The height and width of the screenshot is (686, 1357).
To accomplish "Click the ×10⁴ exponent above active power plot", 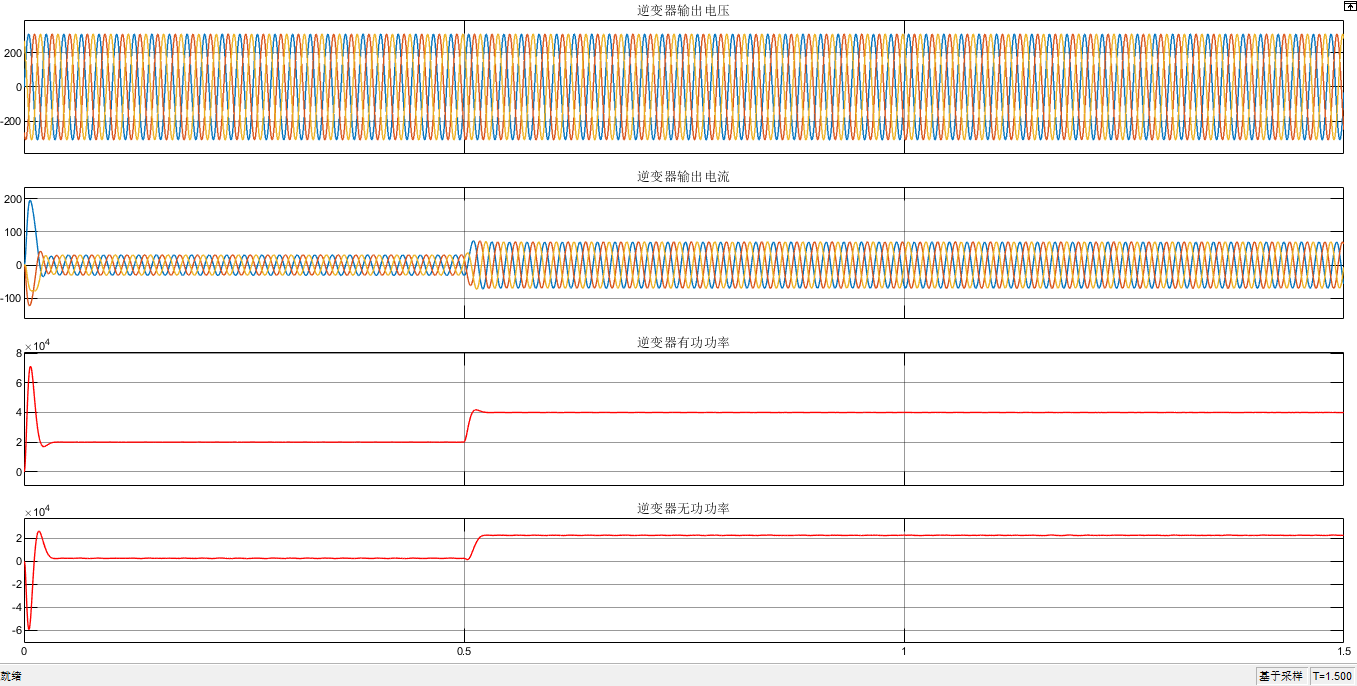I will pos(37,346).
